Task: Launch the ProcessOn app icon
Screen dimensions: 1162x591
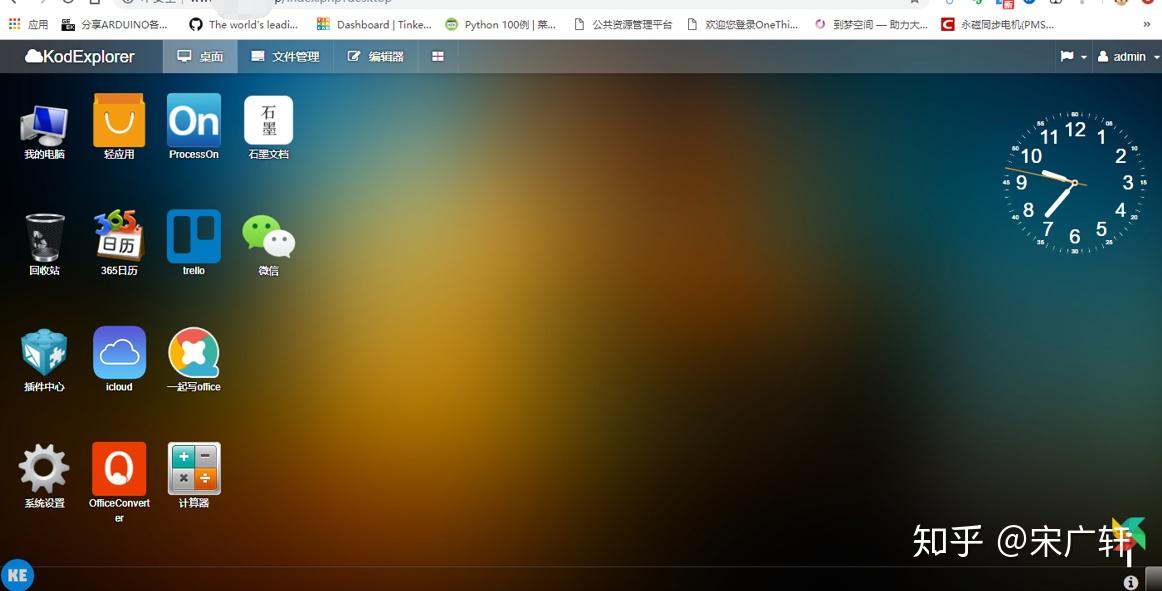Action: click(193, 120)
